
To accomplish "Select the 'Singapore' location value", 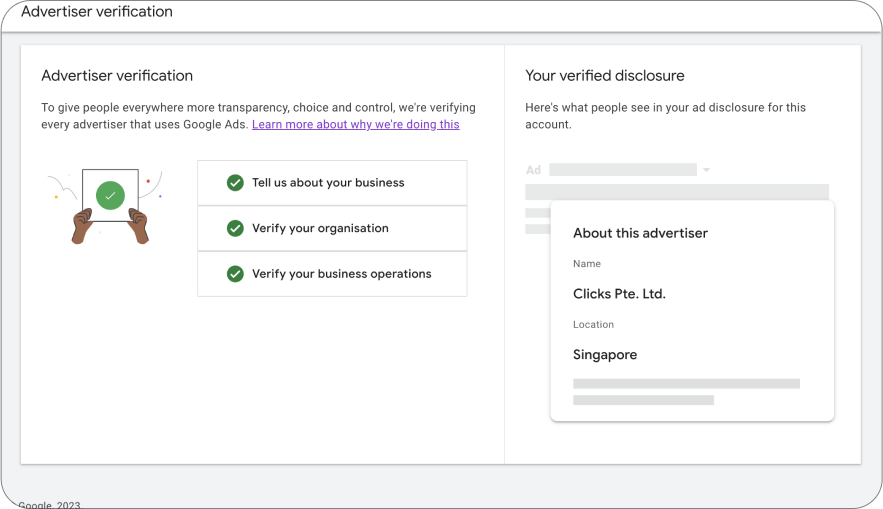I will [605, 355].
